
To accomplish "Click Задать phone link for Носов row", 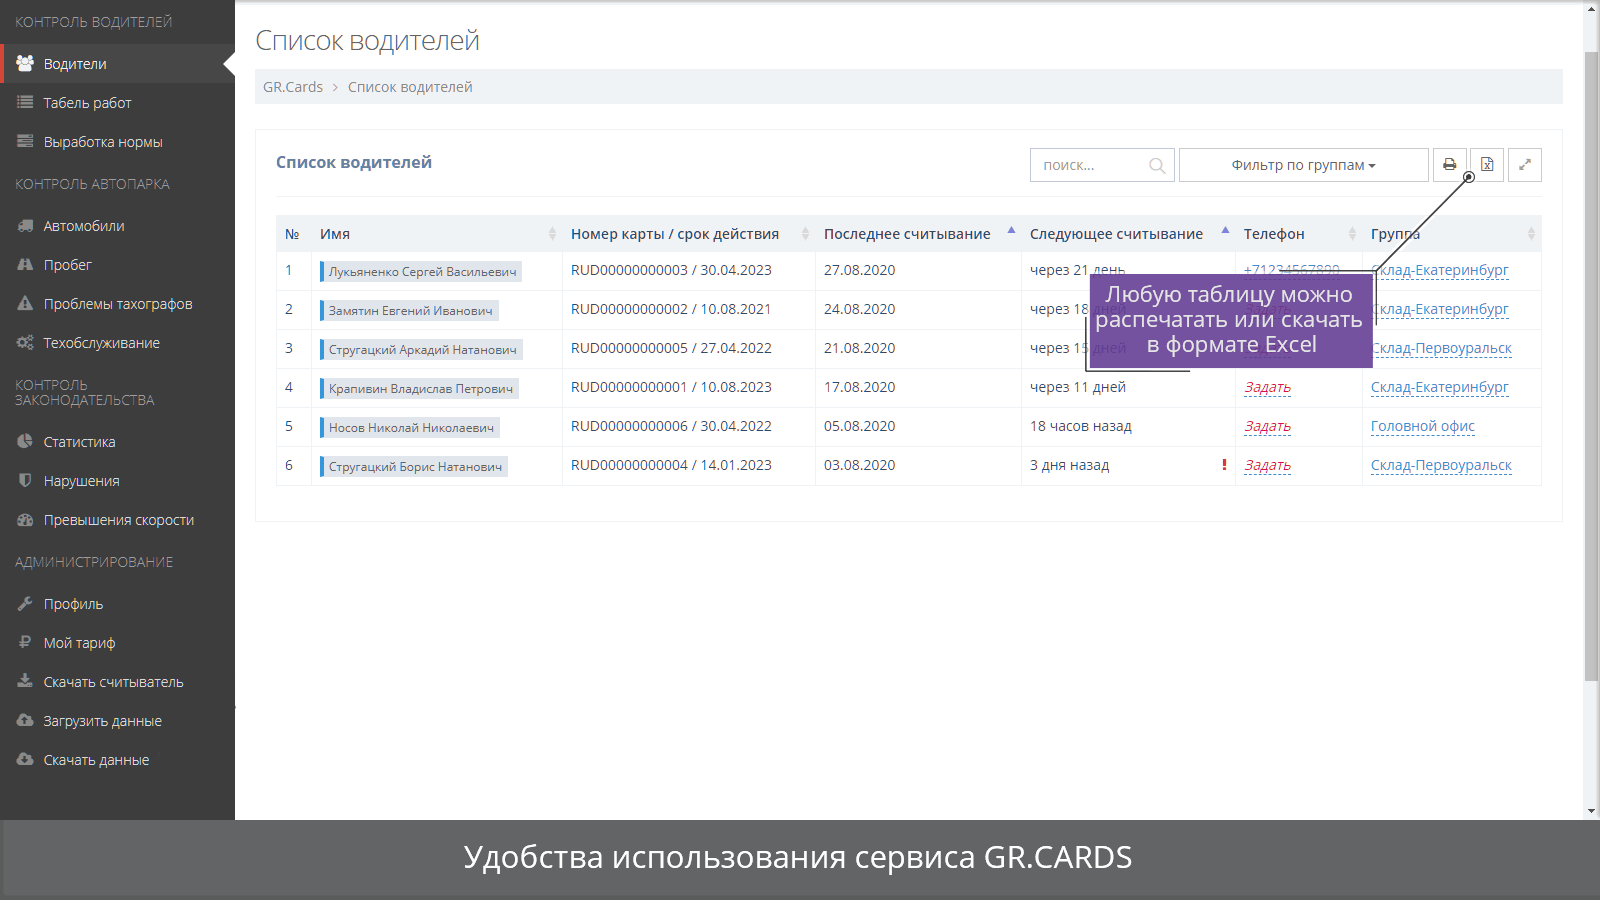I will pyautogui.click(x=1267, y=426).
